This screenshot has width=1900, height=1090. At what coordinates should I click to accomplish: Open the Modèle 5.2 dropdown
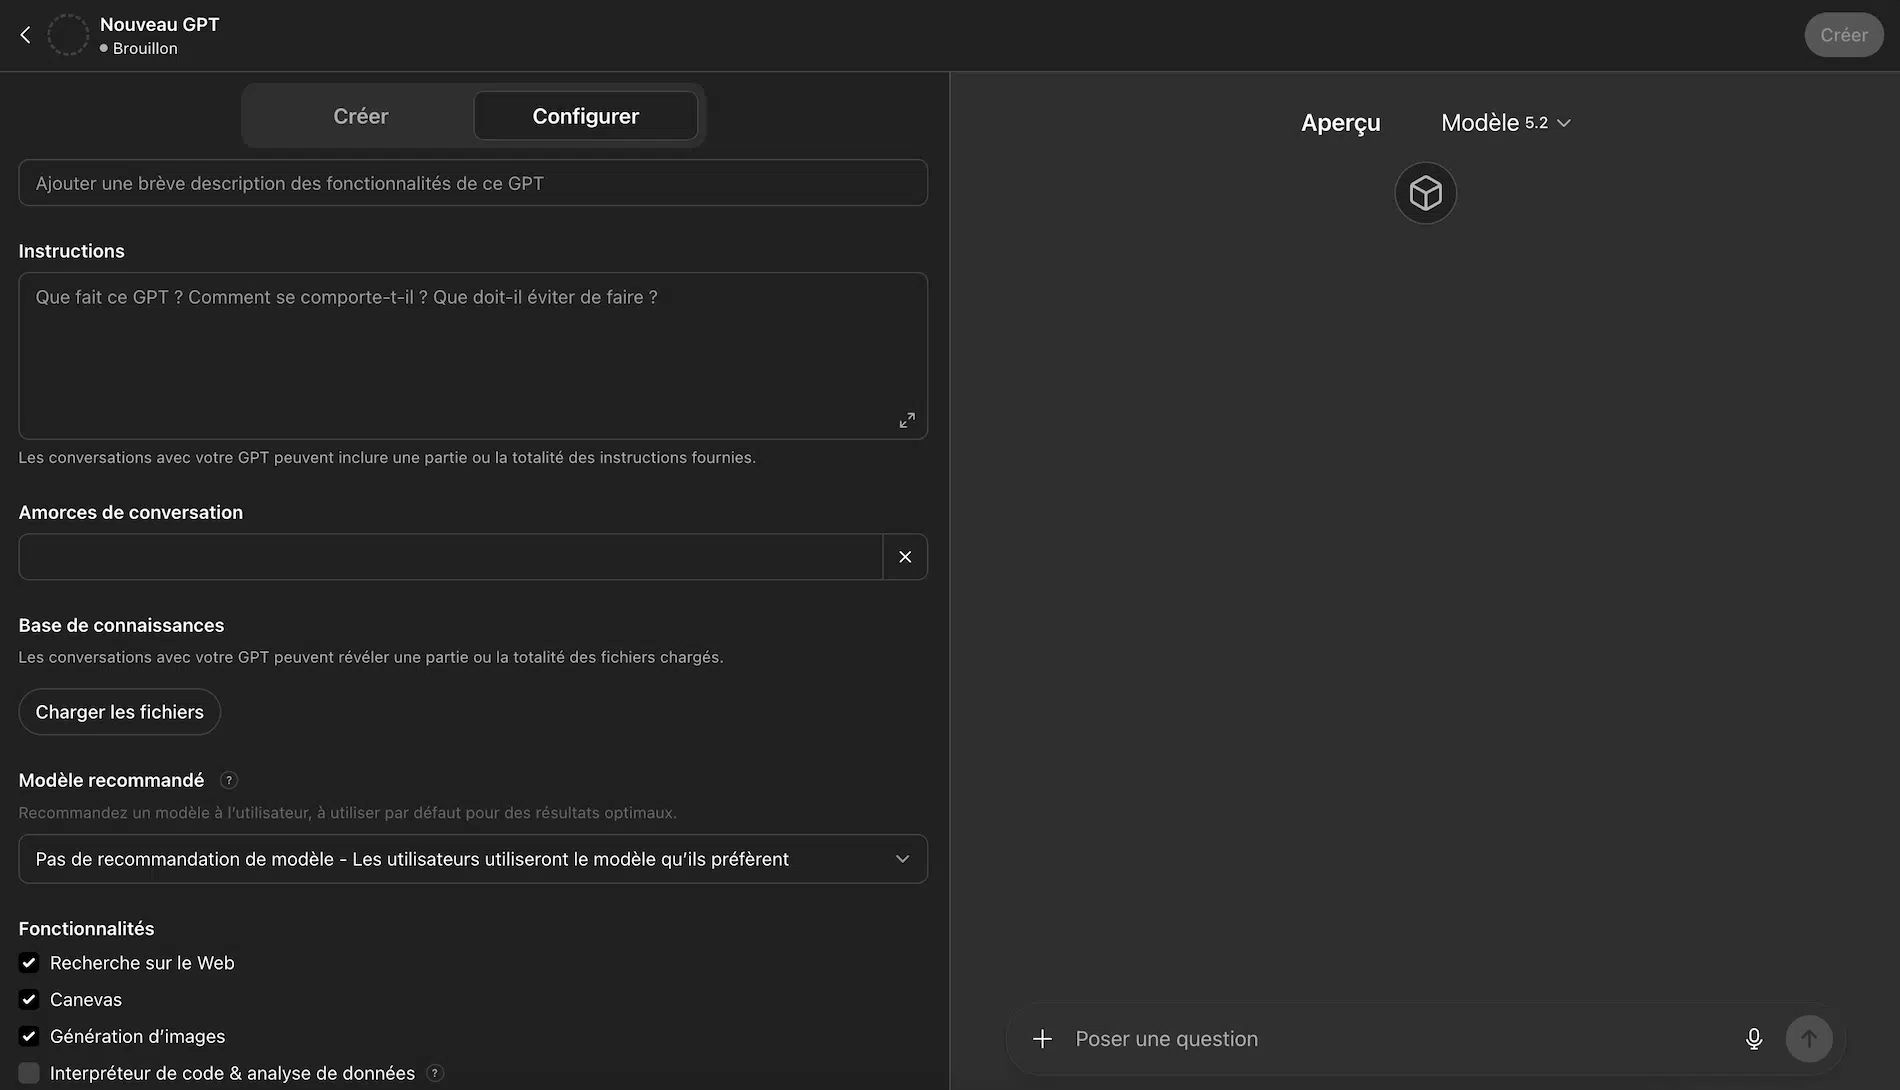1506,122
